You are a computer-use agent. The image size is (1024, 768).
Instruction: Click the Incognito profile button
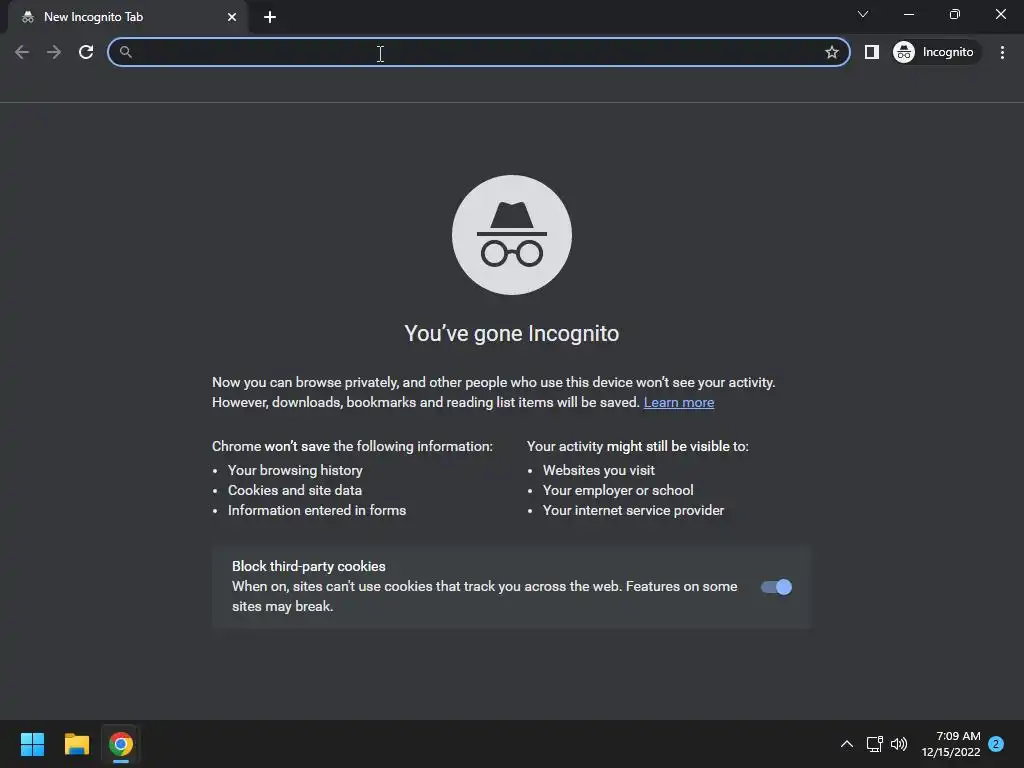pos(936,52)
